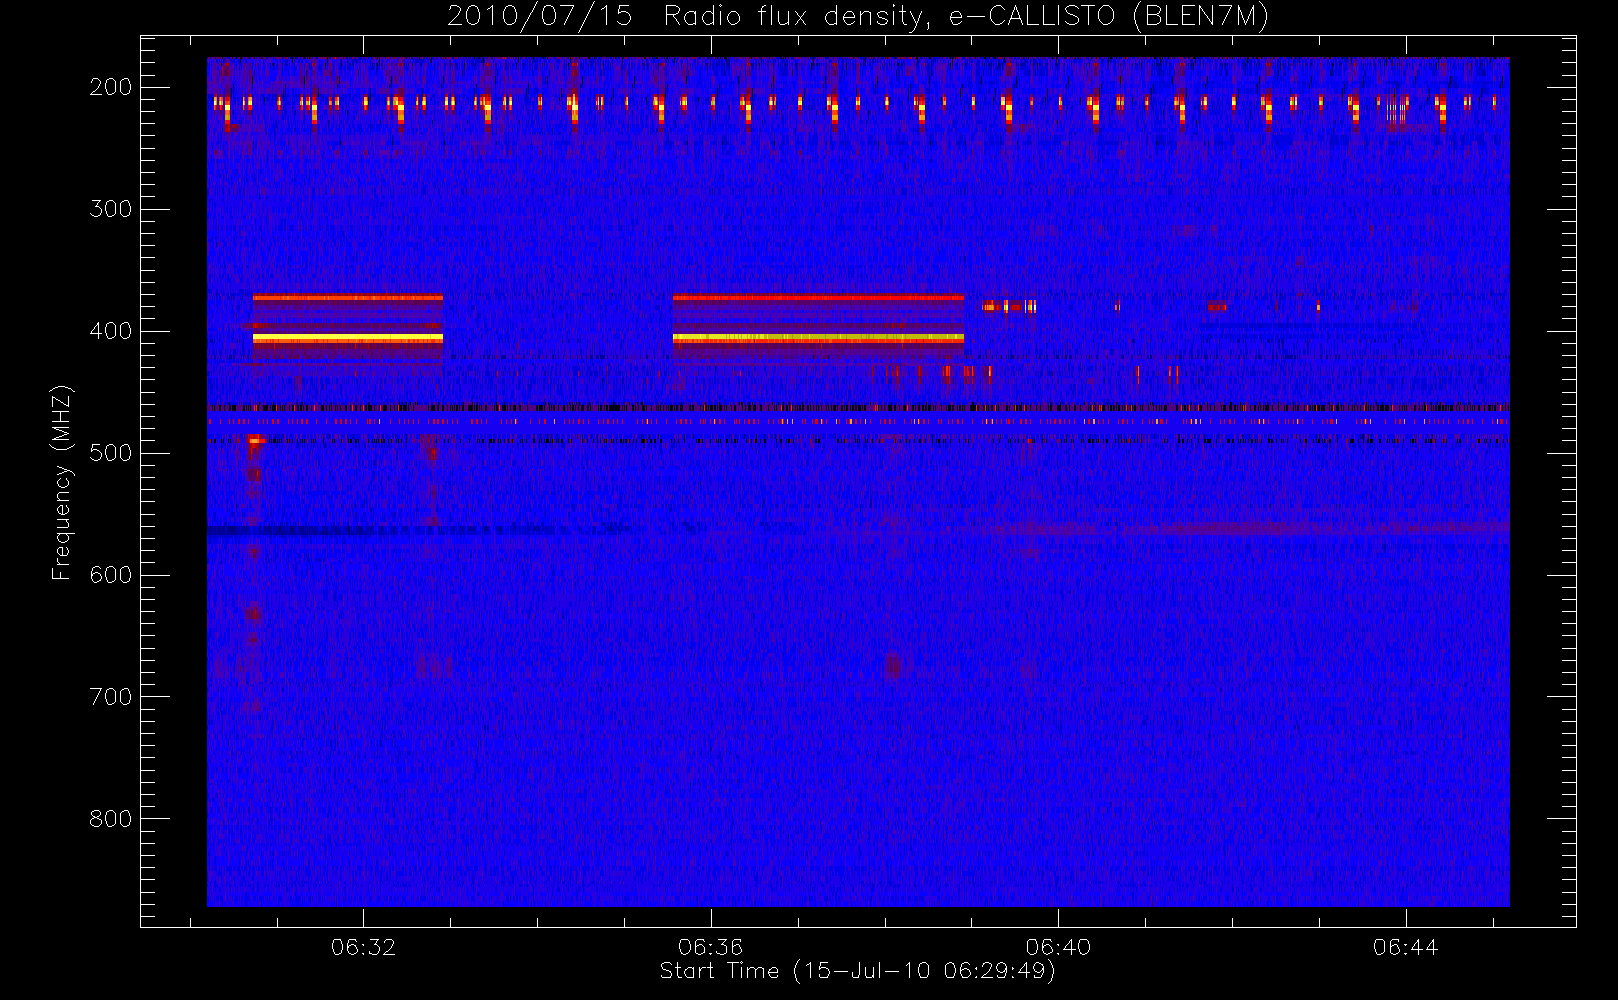Click the first bright yellow band near 400 MHz

tap(348, 339)
